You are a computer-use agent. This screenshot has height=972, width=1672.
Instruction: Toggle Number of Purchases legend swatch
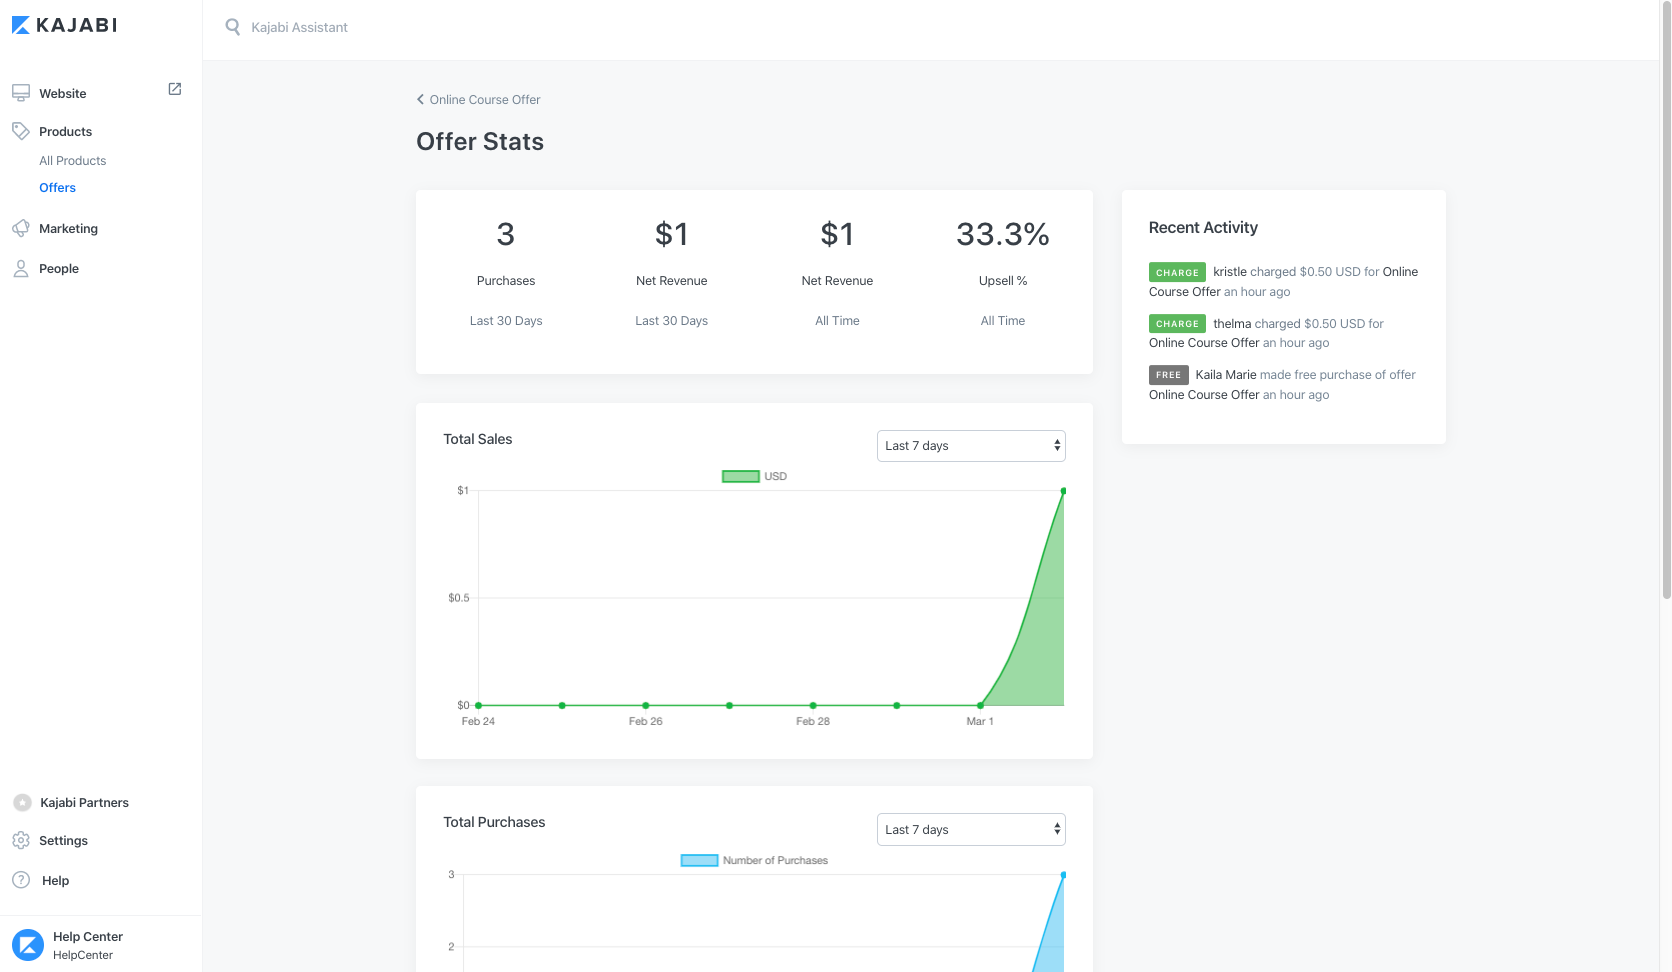point(699,860)
